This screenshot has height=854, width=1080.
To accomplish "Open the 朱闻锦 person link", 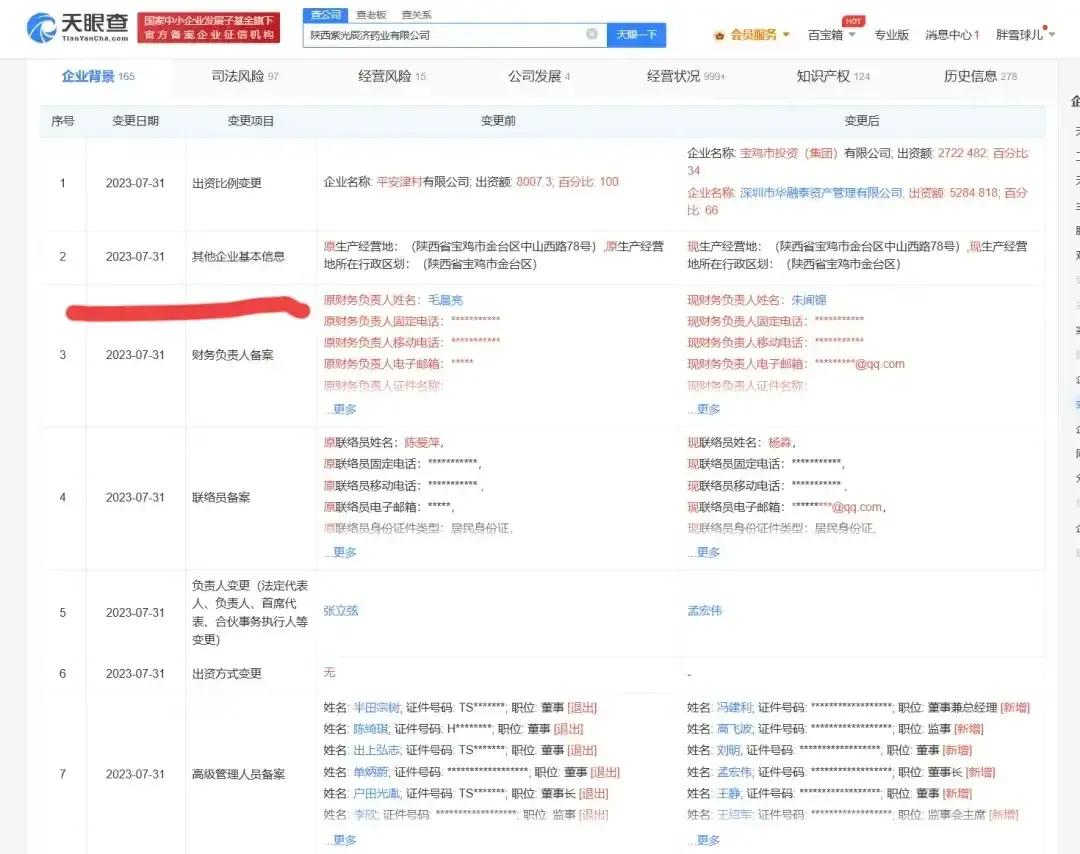I will (x=809, y=300).
